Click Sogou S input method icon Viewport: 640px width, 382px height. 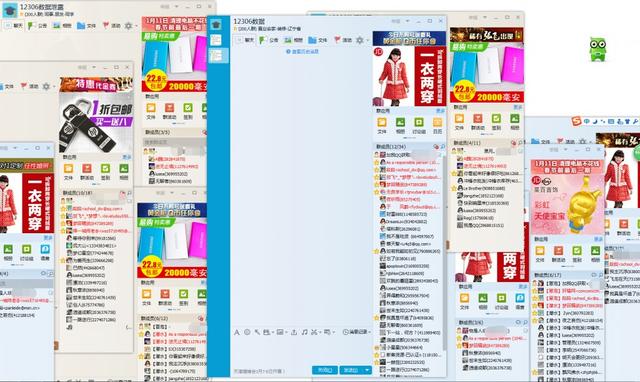click(x=576, y=121)
